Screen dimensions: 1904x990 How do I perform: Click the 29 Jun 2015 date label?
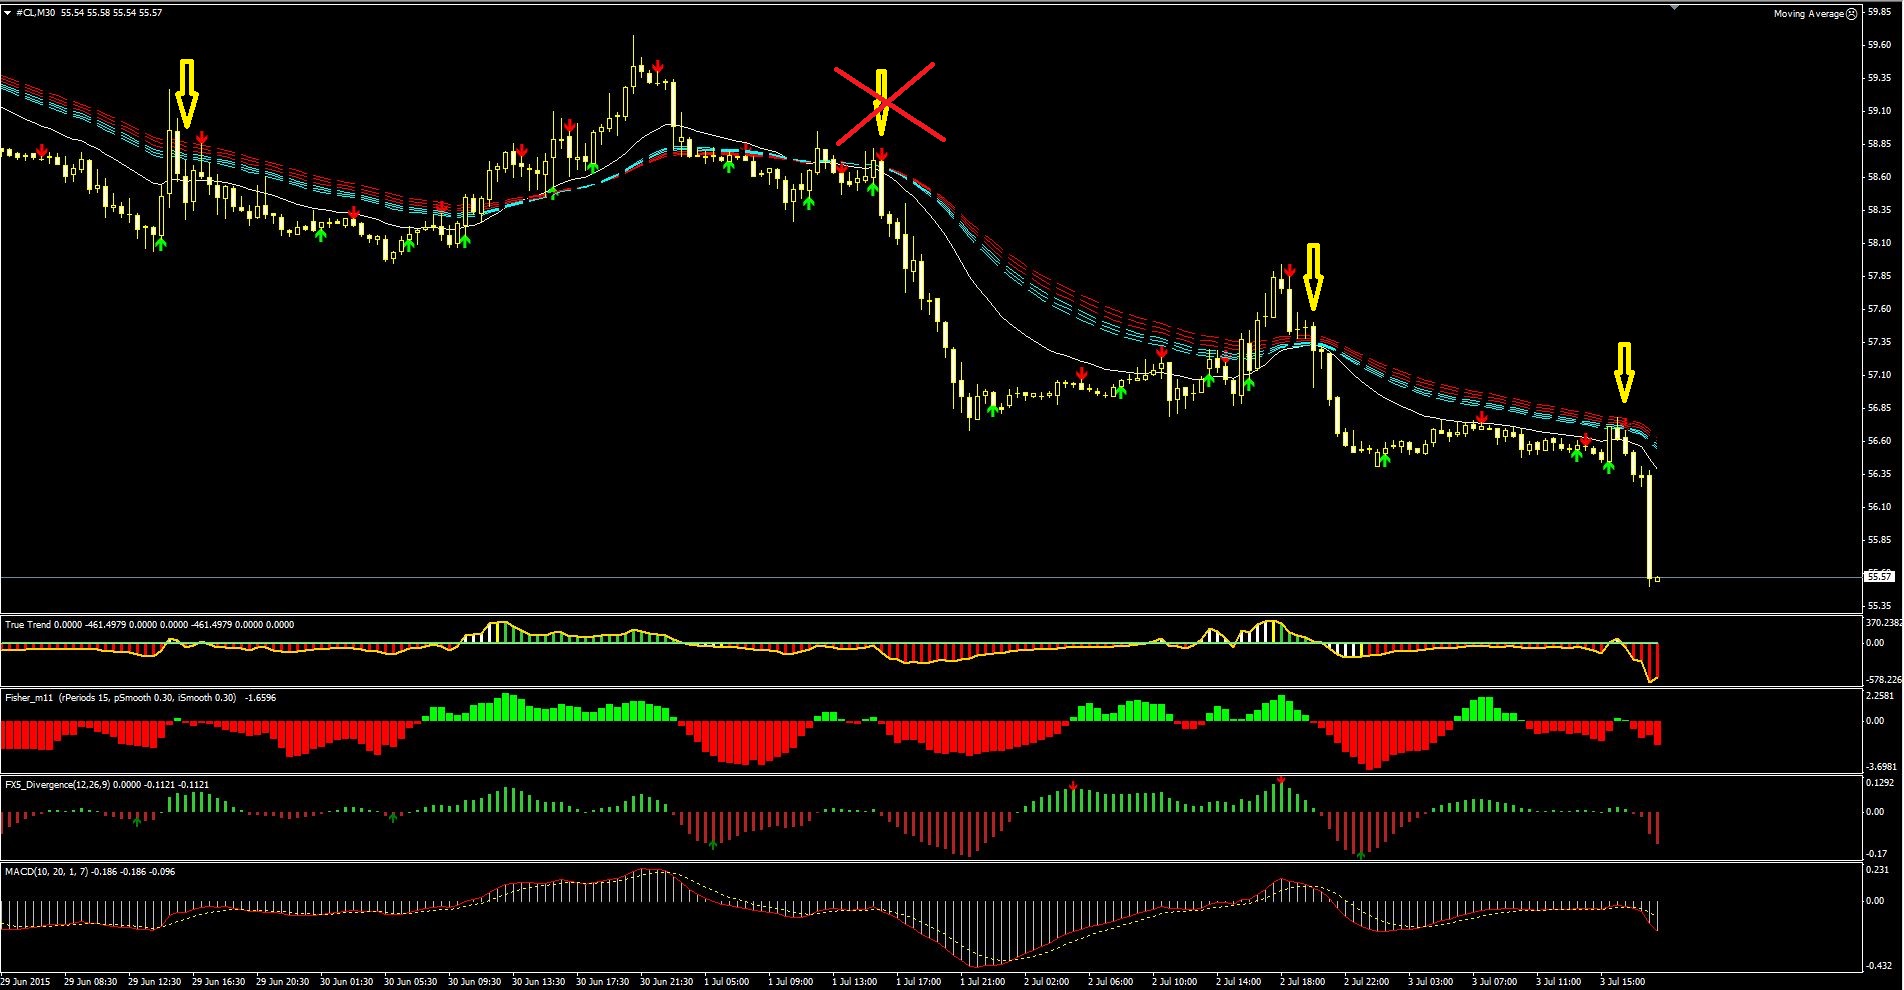pyautogui.click(x=26, y=982)
